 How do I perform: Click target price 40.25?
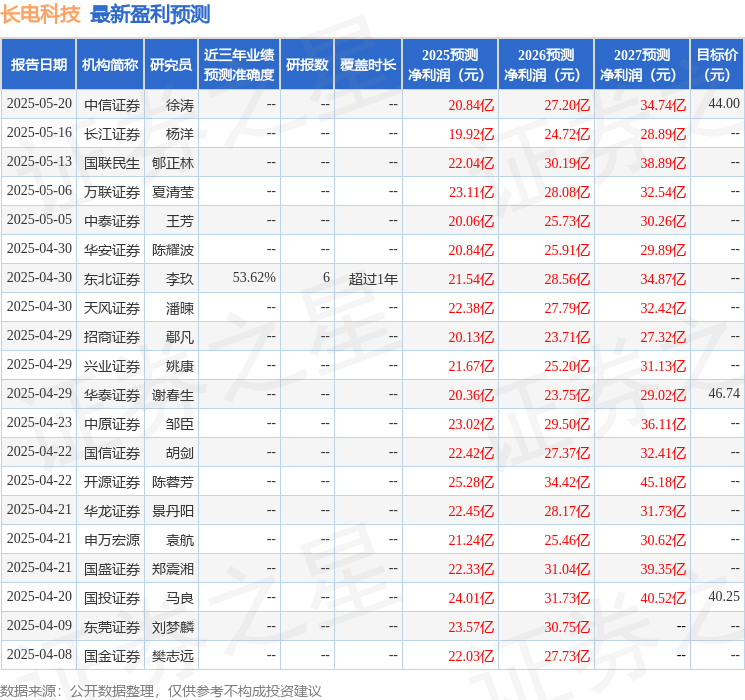724,596
